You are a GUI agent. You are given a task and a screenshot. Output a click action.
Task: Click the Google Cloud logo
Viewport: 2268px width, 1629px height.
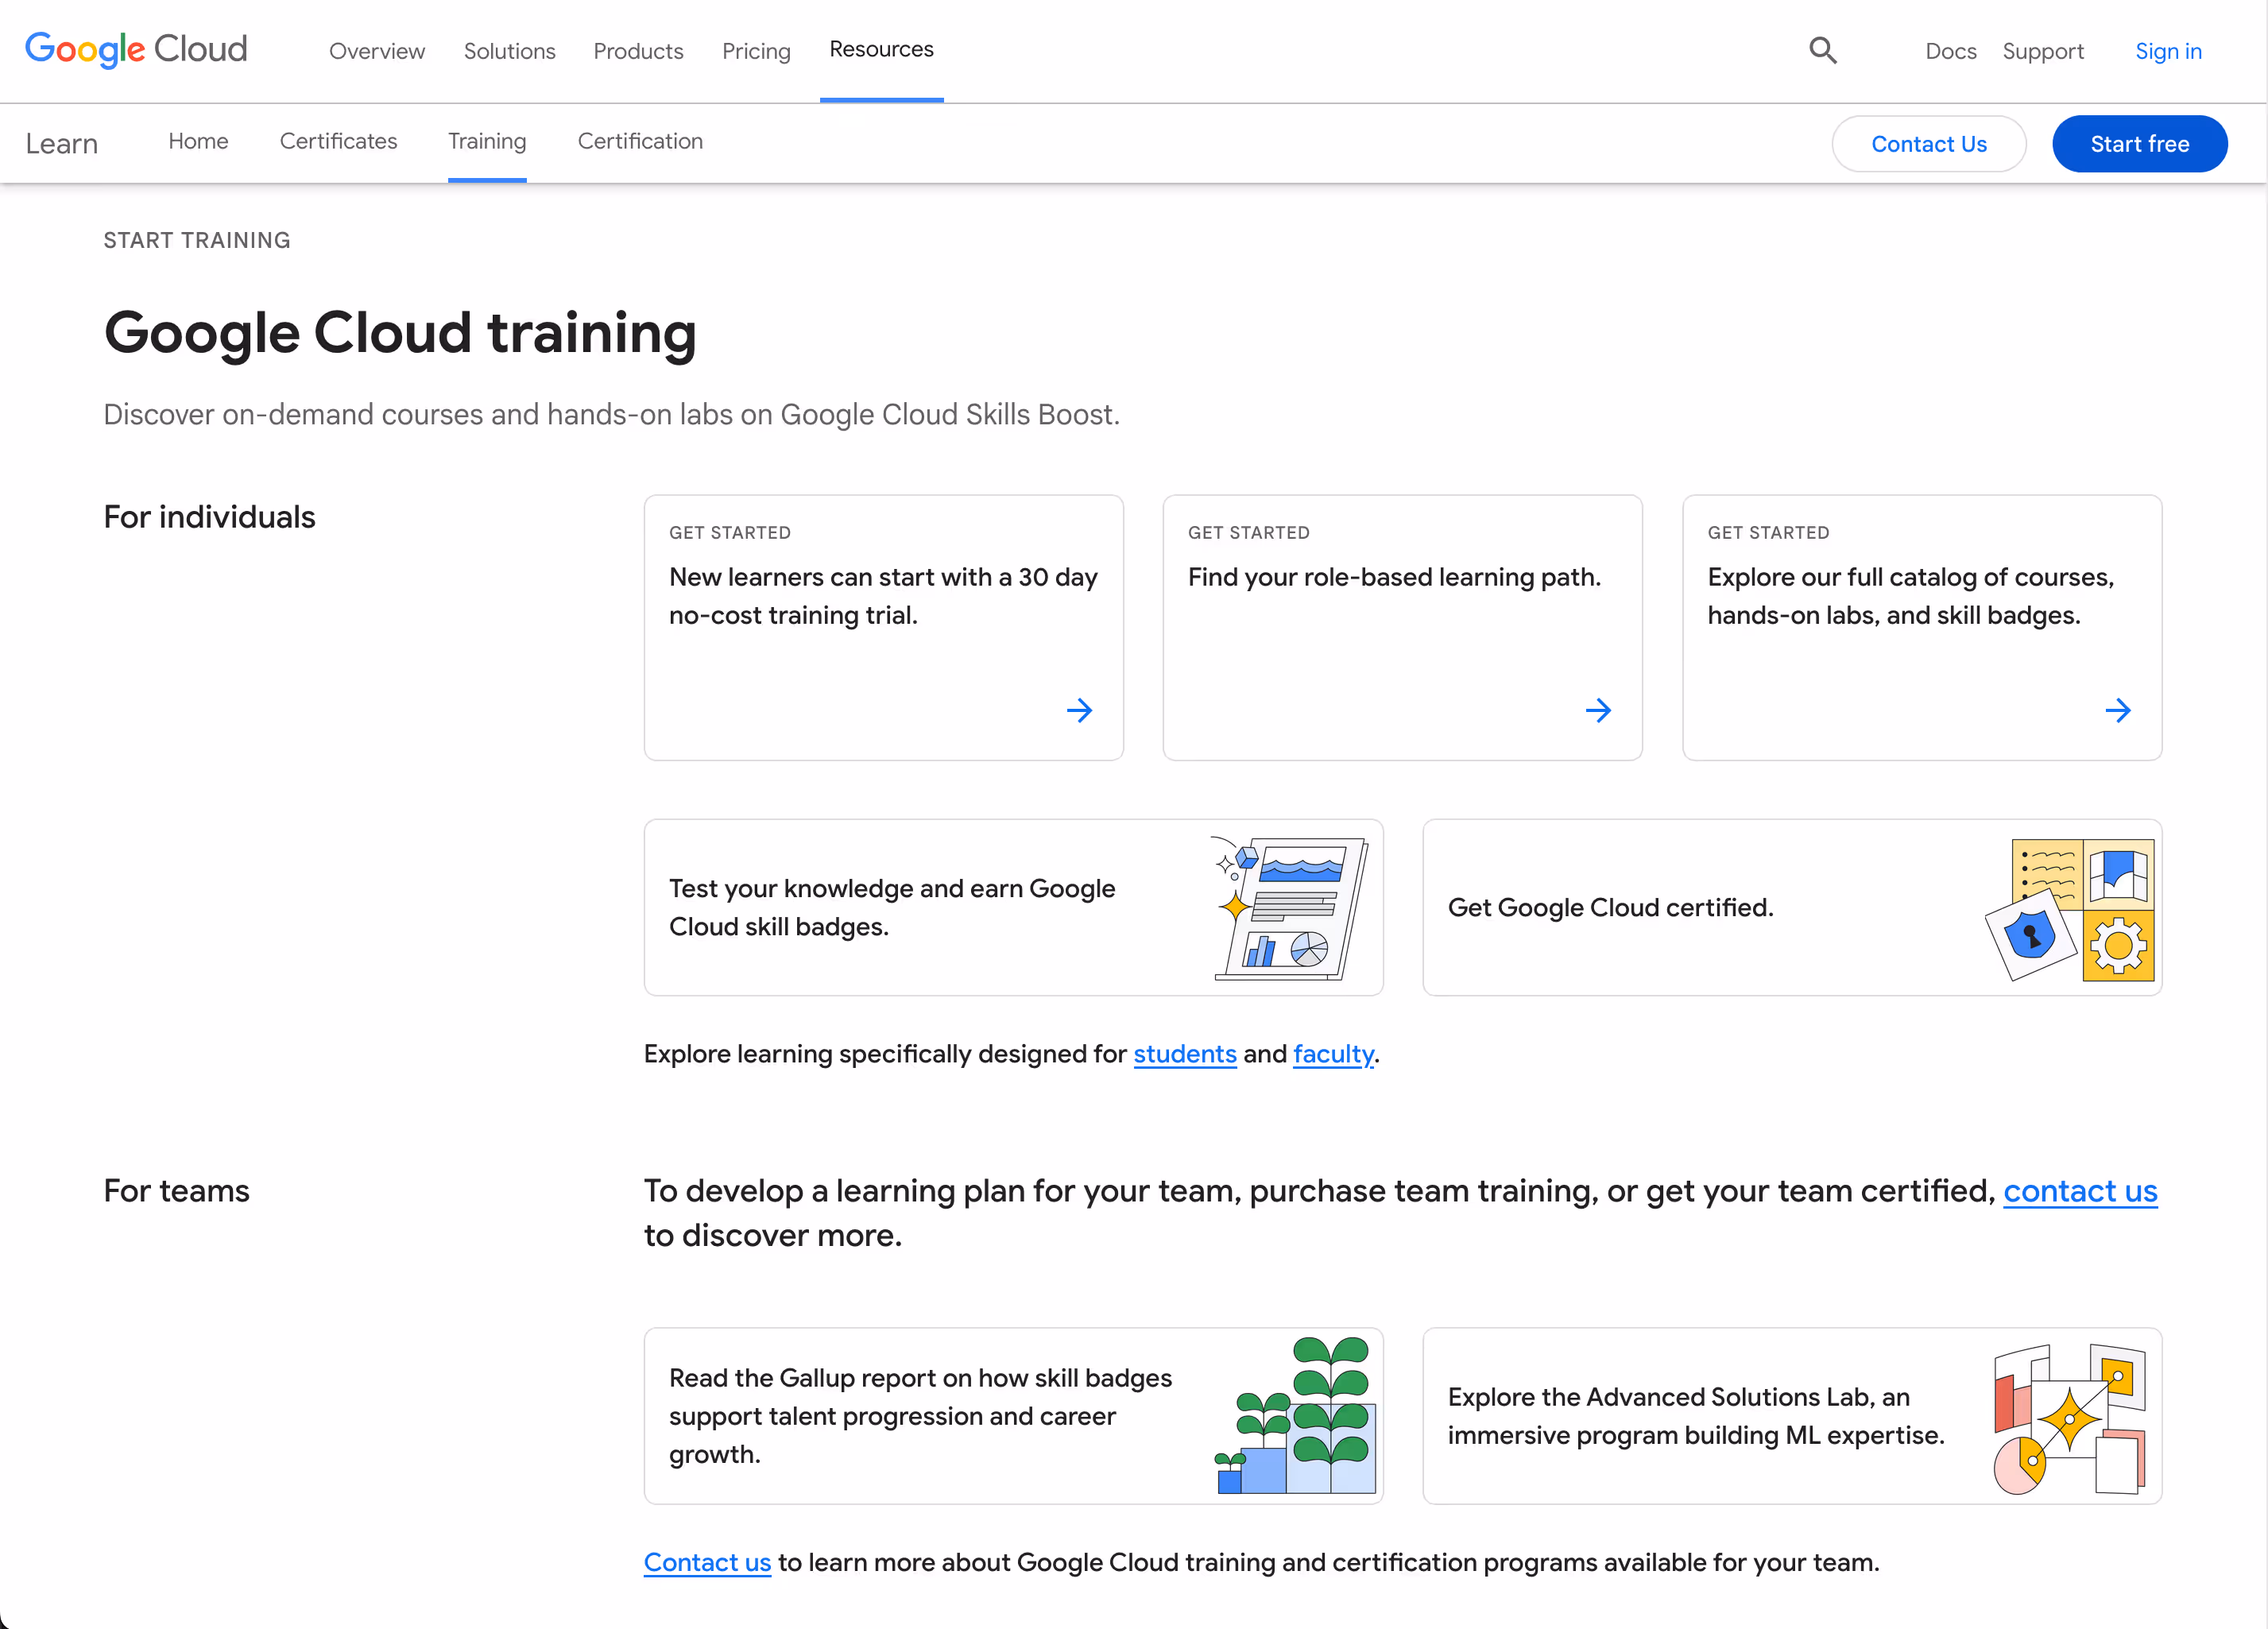pos(136,49)
